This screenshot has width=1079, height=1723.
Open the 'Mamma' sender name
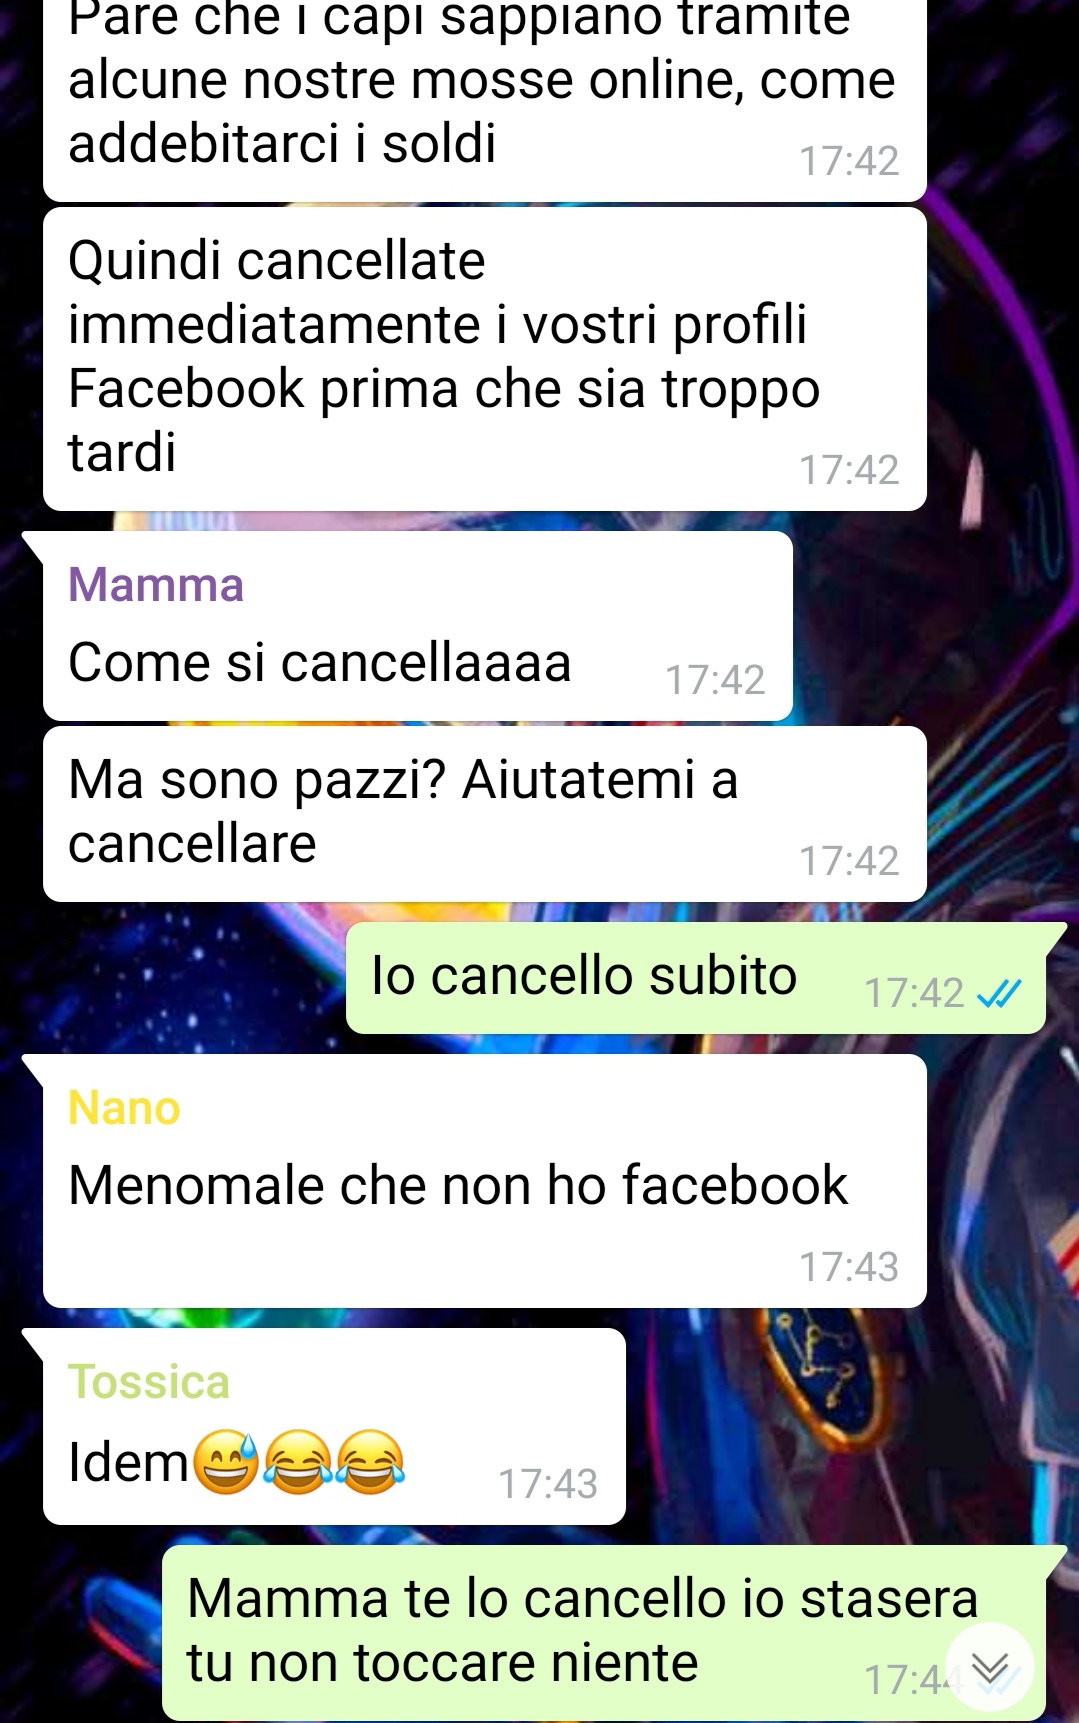(156, 585)
